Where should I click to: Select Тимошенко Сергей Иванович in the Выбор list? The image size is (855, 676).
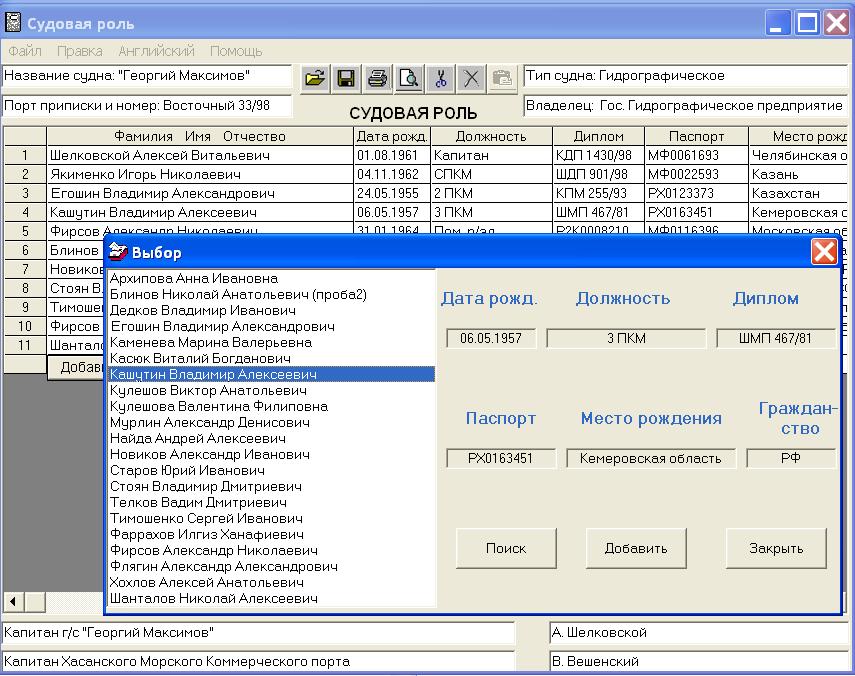(x=272, y=518)
